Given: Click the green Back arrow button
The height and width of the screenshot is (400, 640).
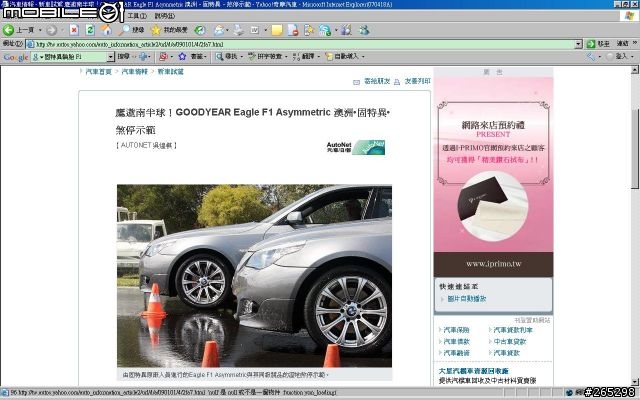Looking at the screenshot, I should point(8,30).
